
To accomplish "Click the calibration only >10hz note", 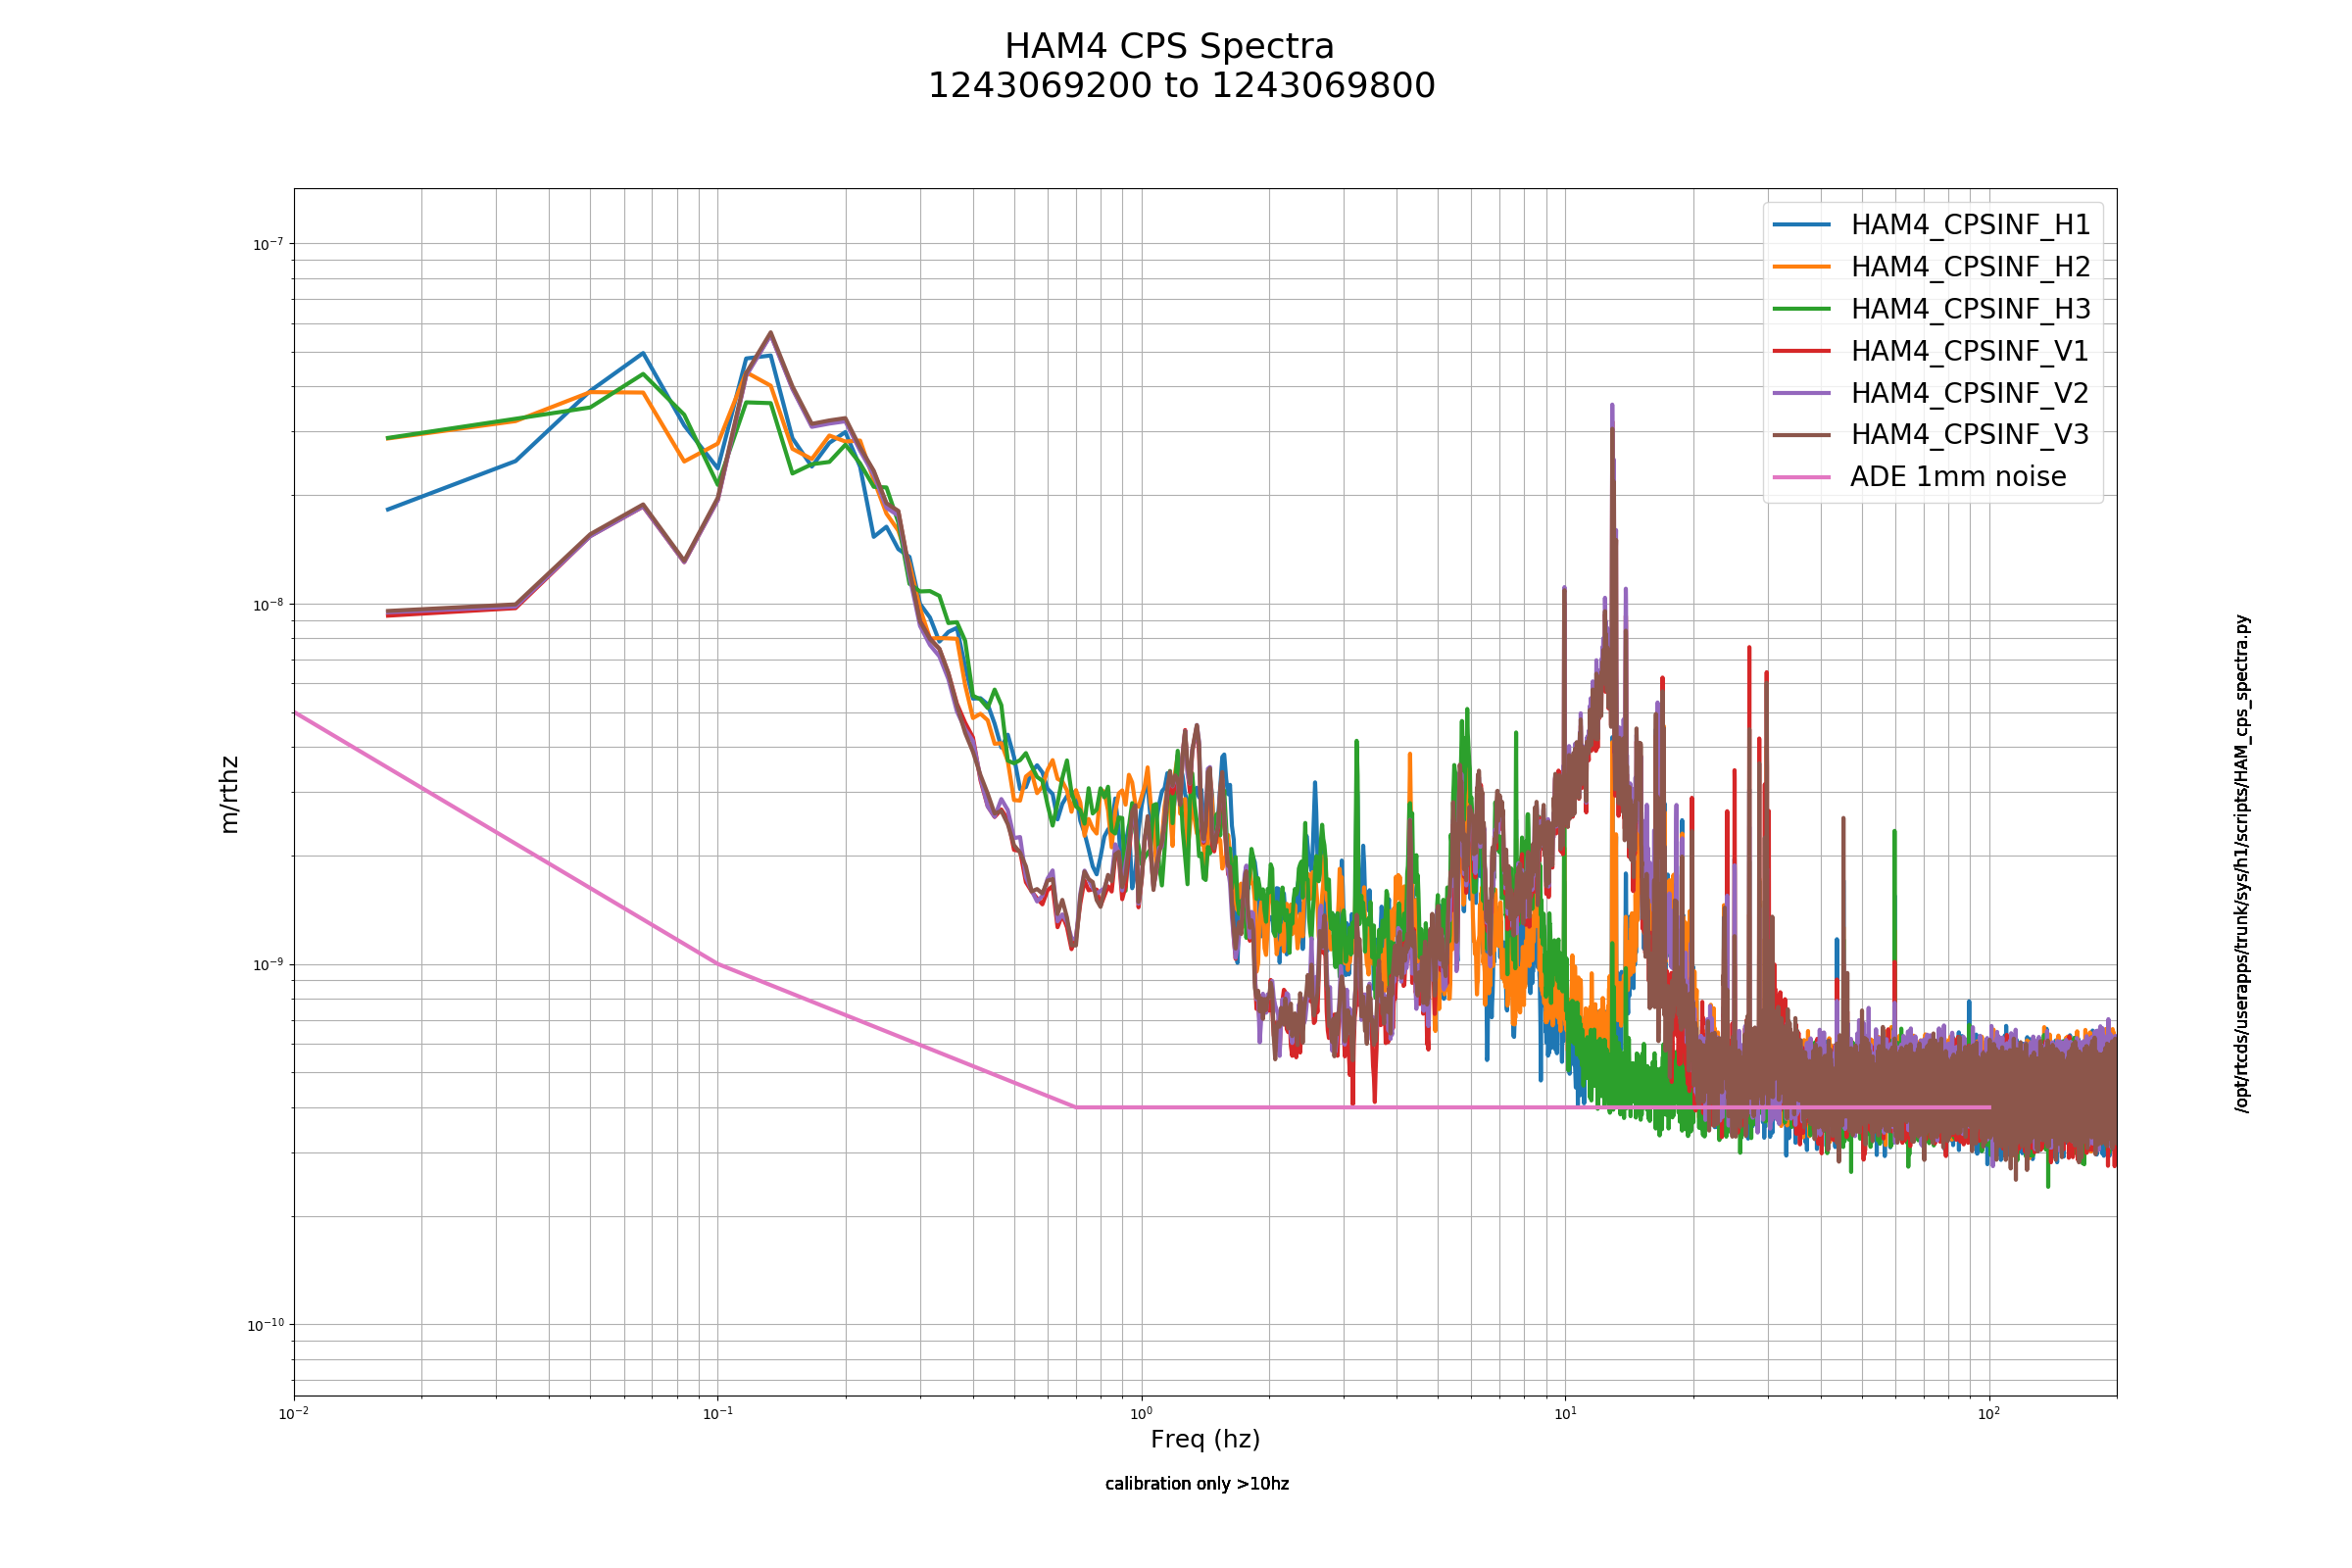I will pos(1197,1484).
